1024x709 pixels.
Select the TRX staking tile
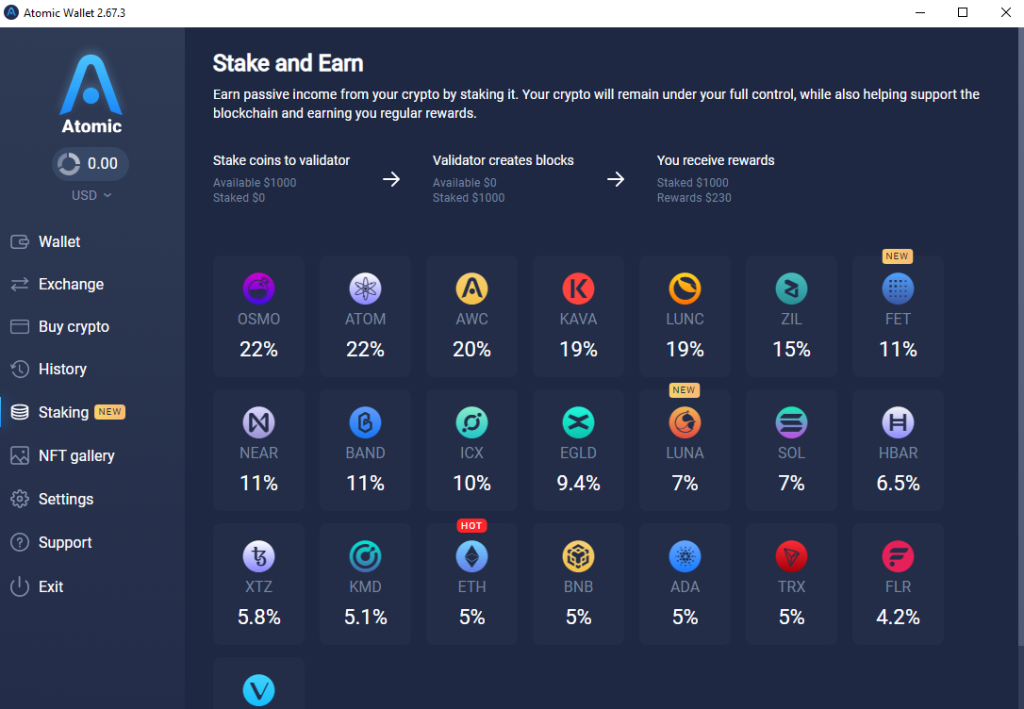(791, 583)
